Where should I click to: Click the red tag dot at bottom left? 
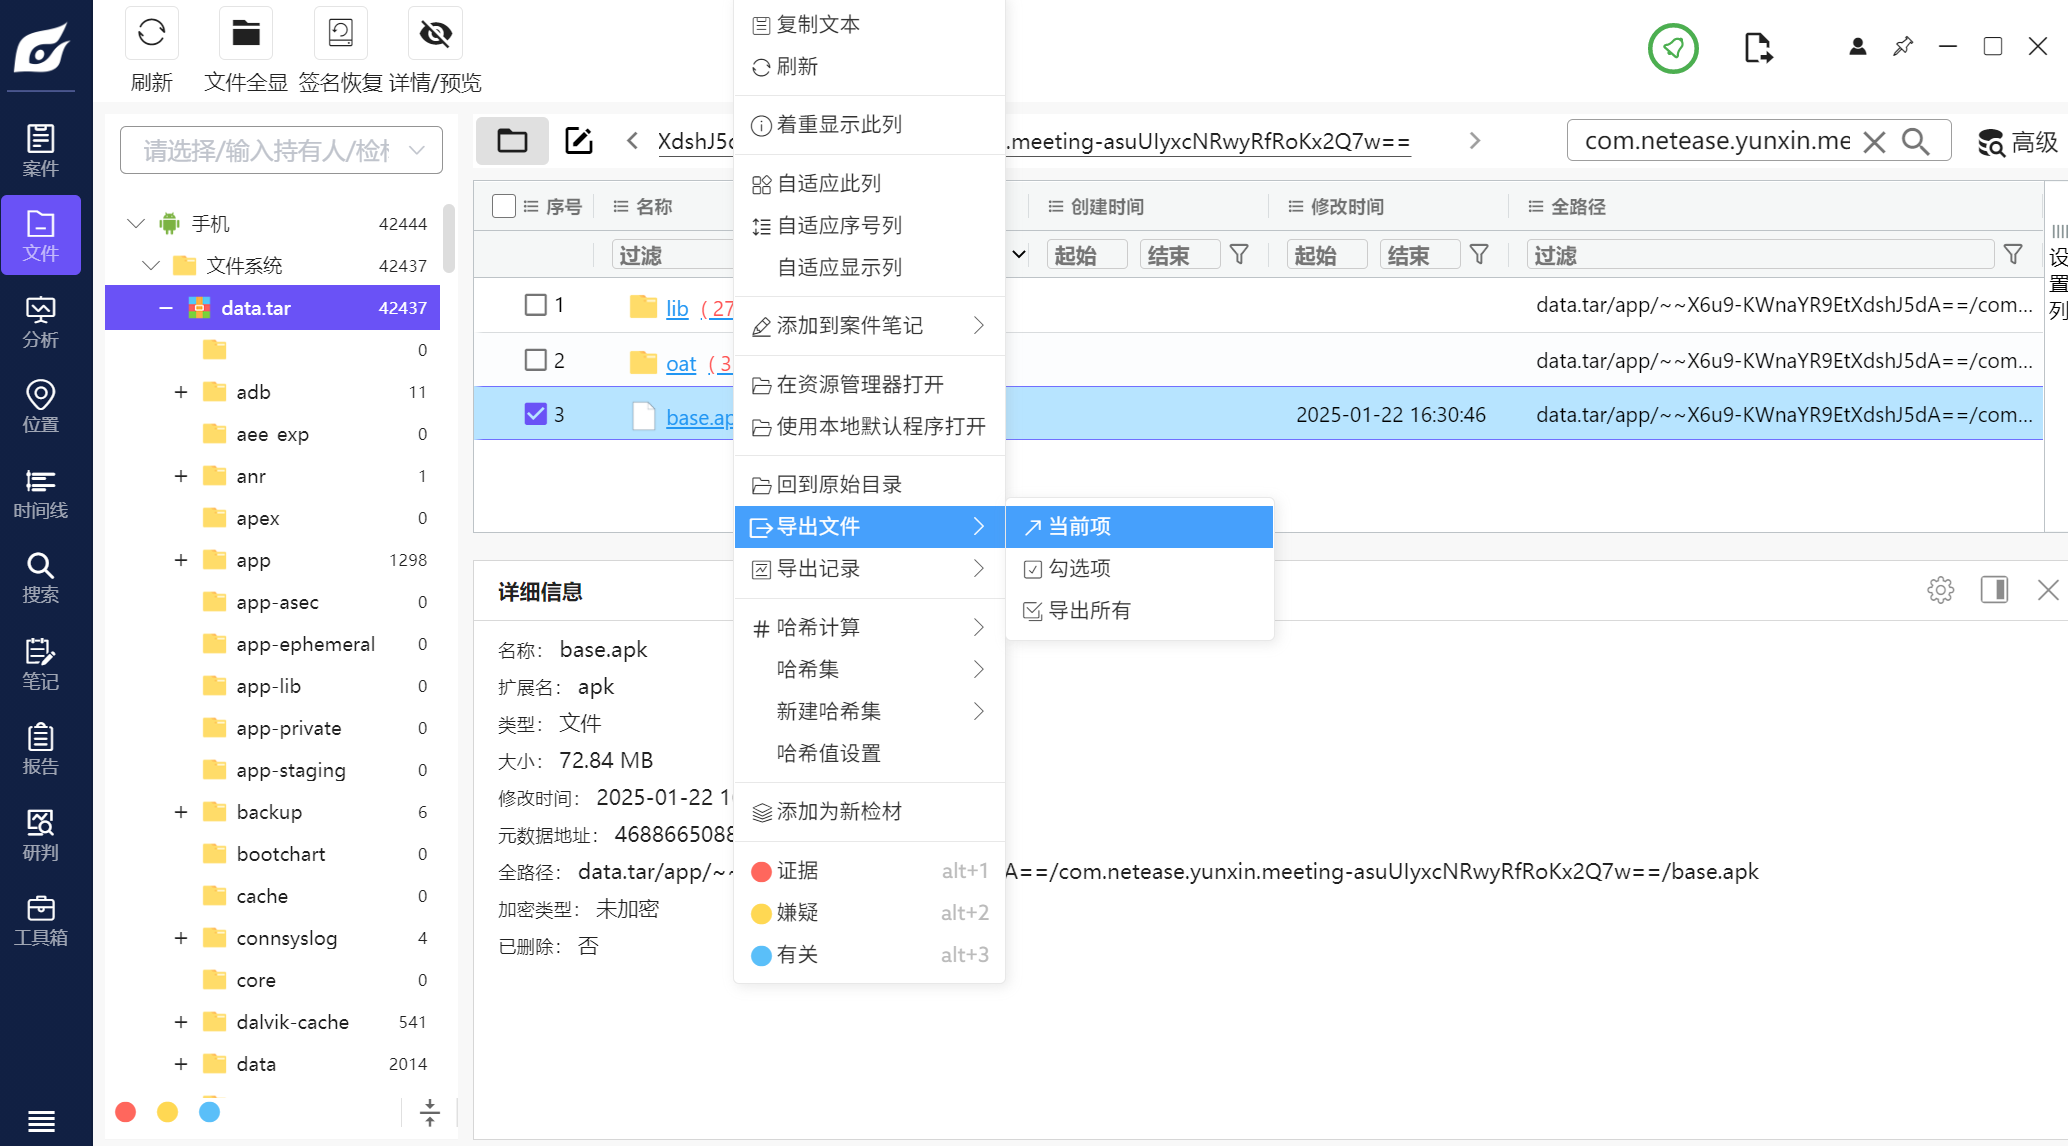pos(126,1112)
